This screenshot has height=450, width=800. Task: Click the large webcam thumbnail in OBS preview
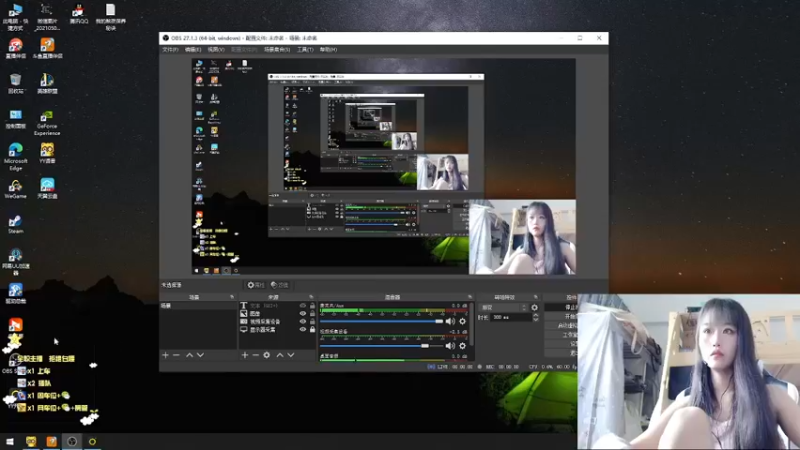(522, 237)
